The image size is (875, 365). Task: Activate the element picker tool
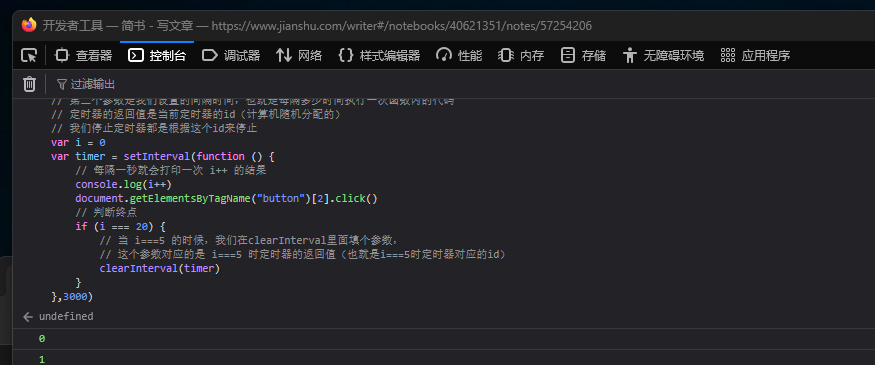29,55
